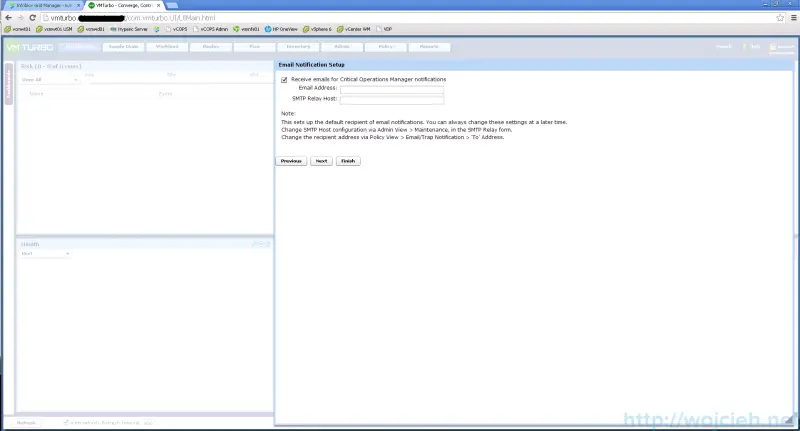Focus the SMTP Relay Host field
The image size is (800, 431).
pos(392,100)
